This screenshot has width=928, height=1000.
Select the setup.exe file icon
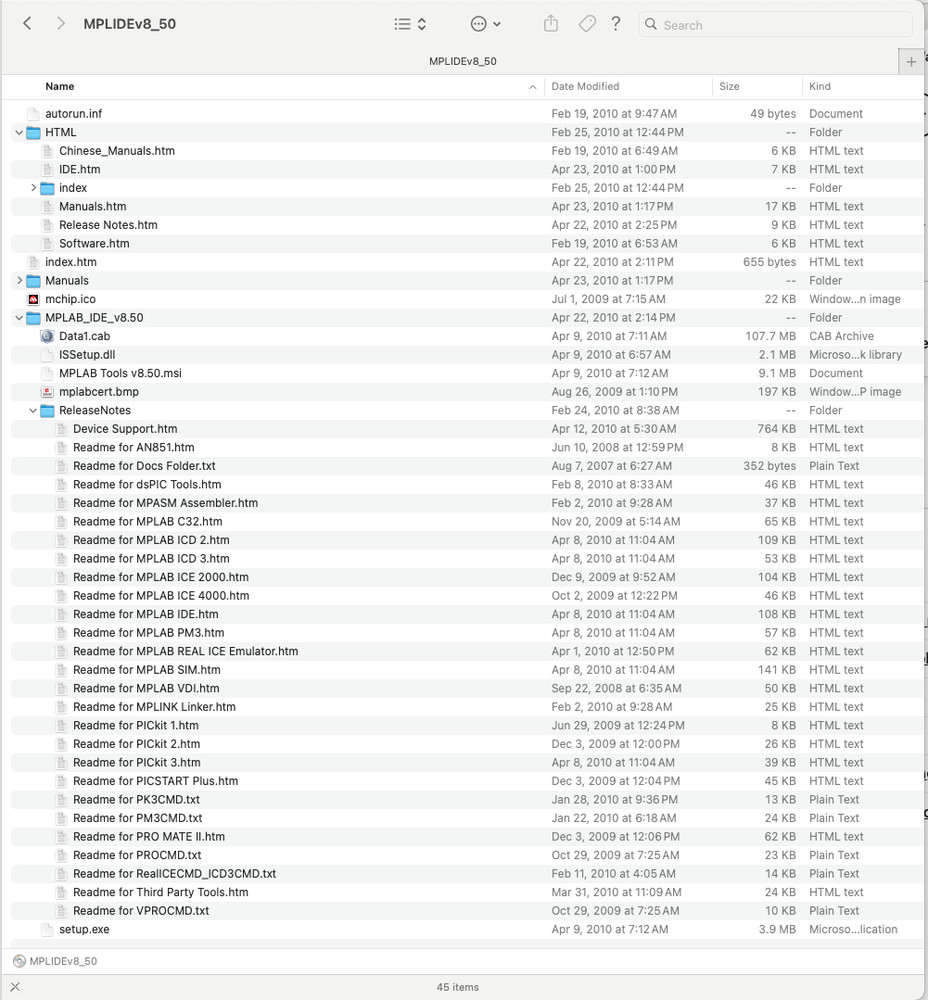[x=47, y=929]
